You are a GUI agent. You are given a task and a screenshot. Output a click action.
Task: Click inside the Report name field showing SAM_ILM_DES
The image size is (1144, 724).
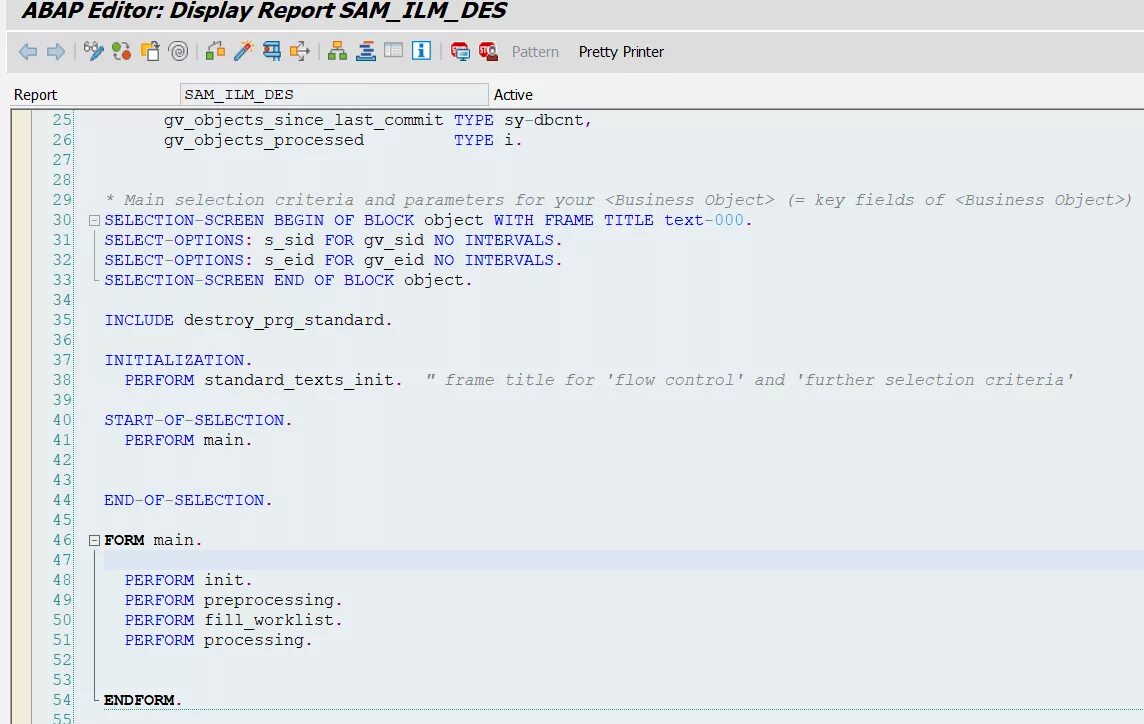(x=330, y=94)
